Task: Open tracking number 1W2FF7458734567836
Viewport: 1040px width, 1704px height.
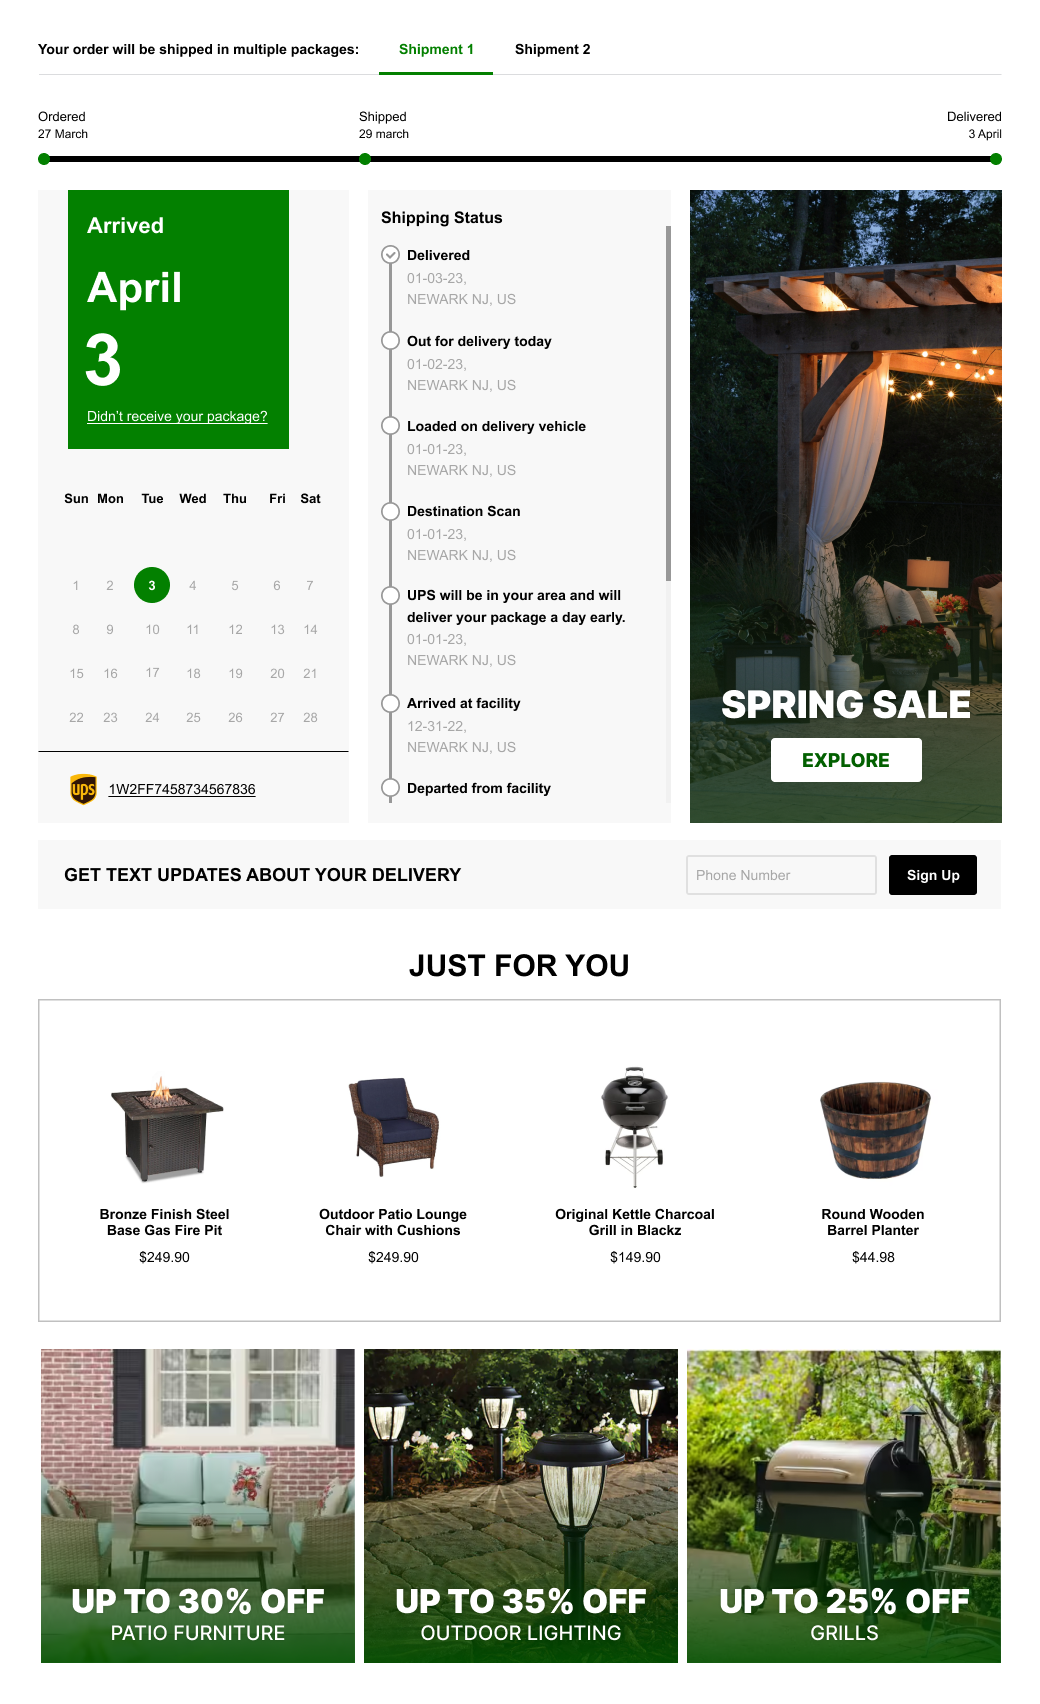Action: (182, 789)
